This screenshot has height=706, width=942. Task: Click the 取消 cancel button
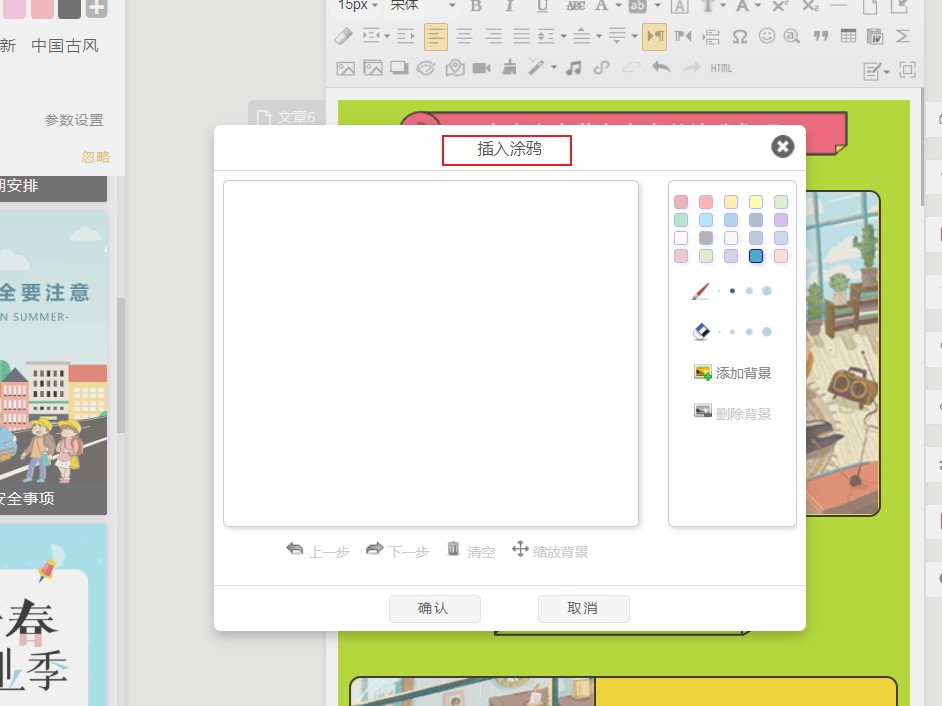(x=583, y=608)
